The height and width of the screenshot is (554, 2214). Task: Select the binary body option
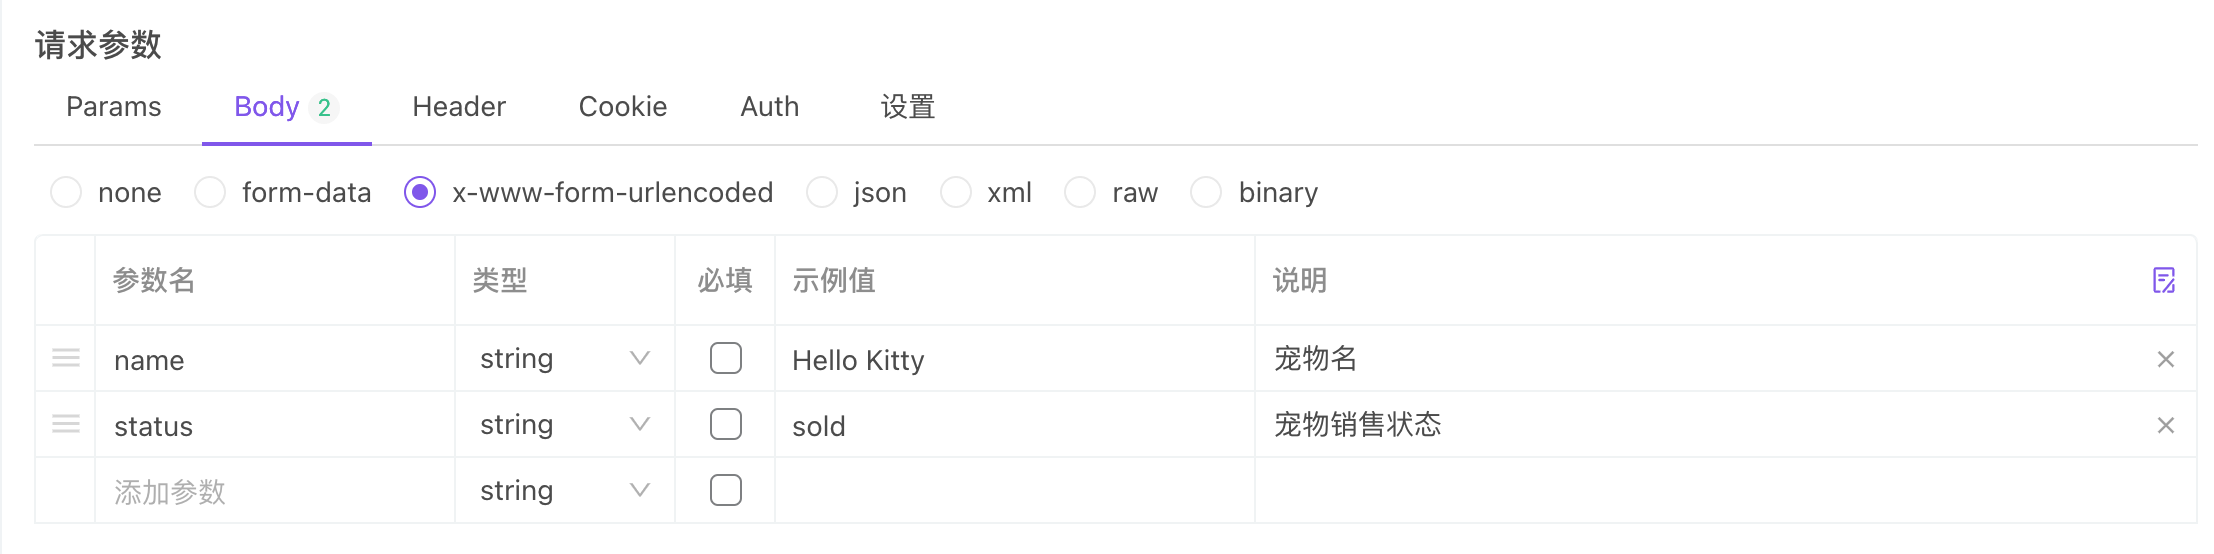[x=1206, y=192]
